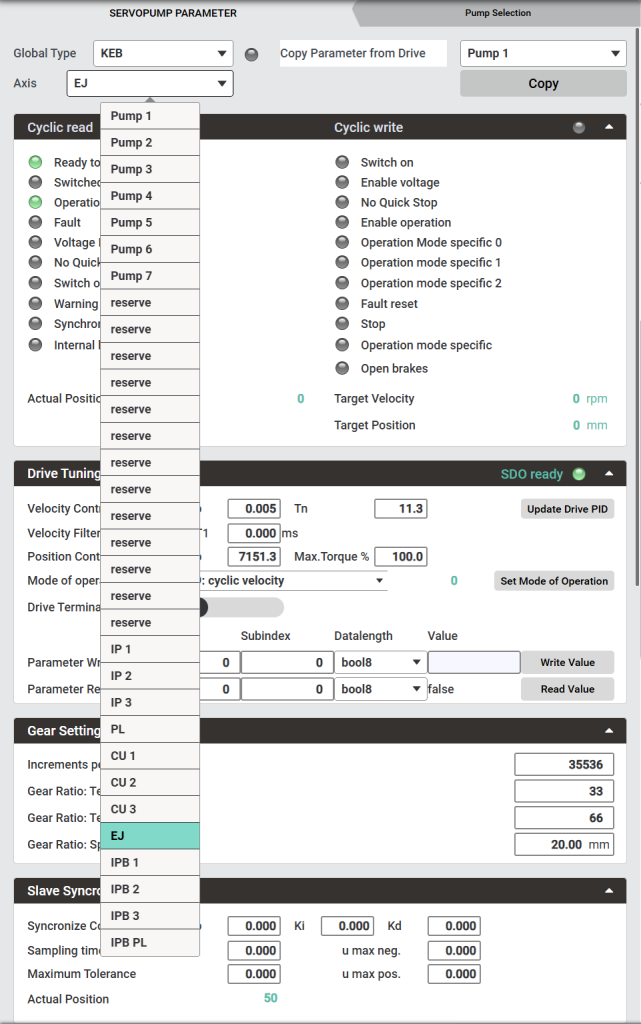Click the Copy button
The image size is (641, 1024).
pos(543,84)
